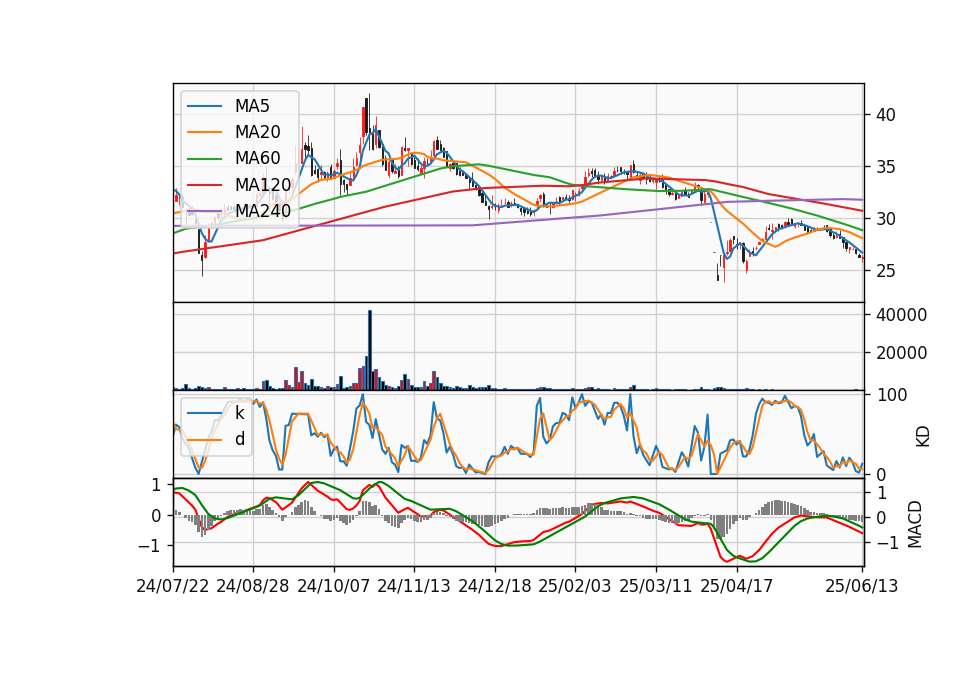Click the 25/02/03 date axis label
The image size is (960, 690).
[x=575, y=586]
